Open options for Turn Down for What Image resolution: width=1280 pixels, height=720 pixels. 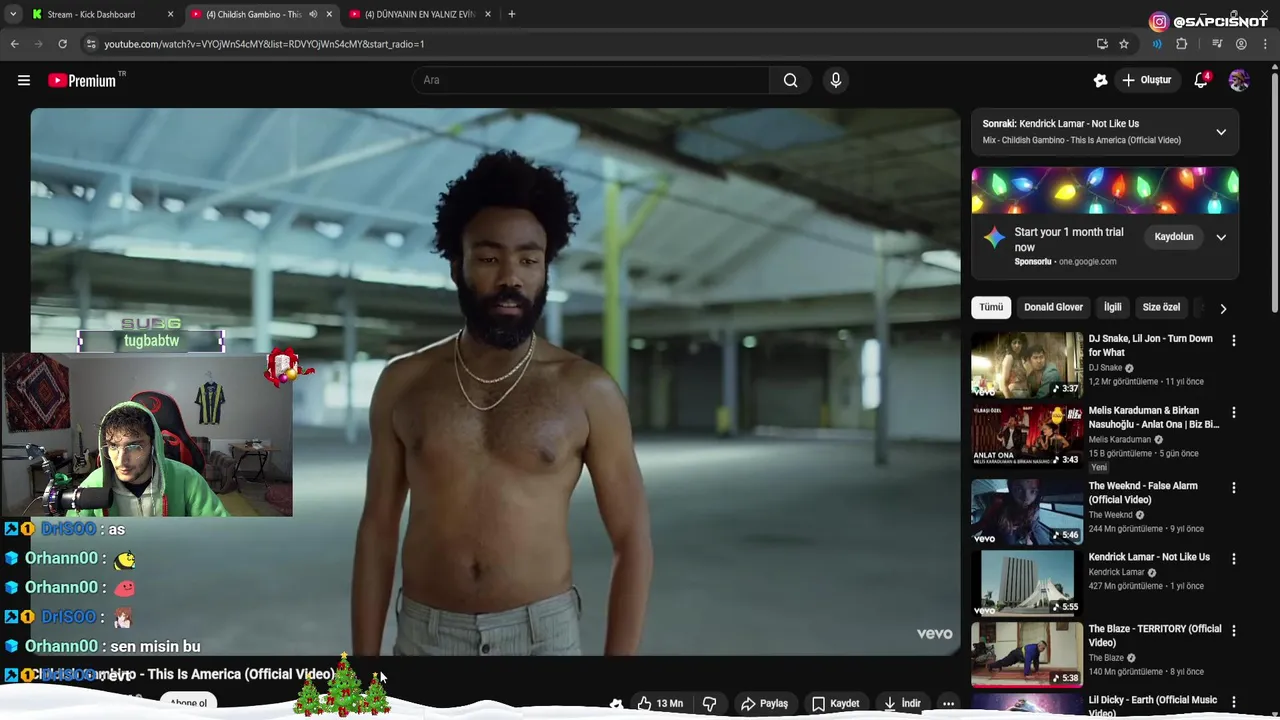1233,341
